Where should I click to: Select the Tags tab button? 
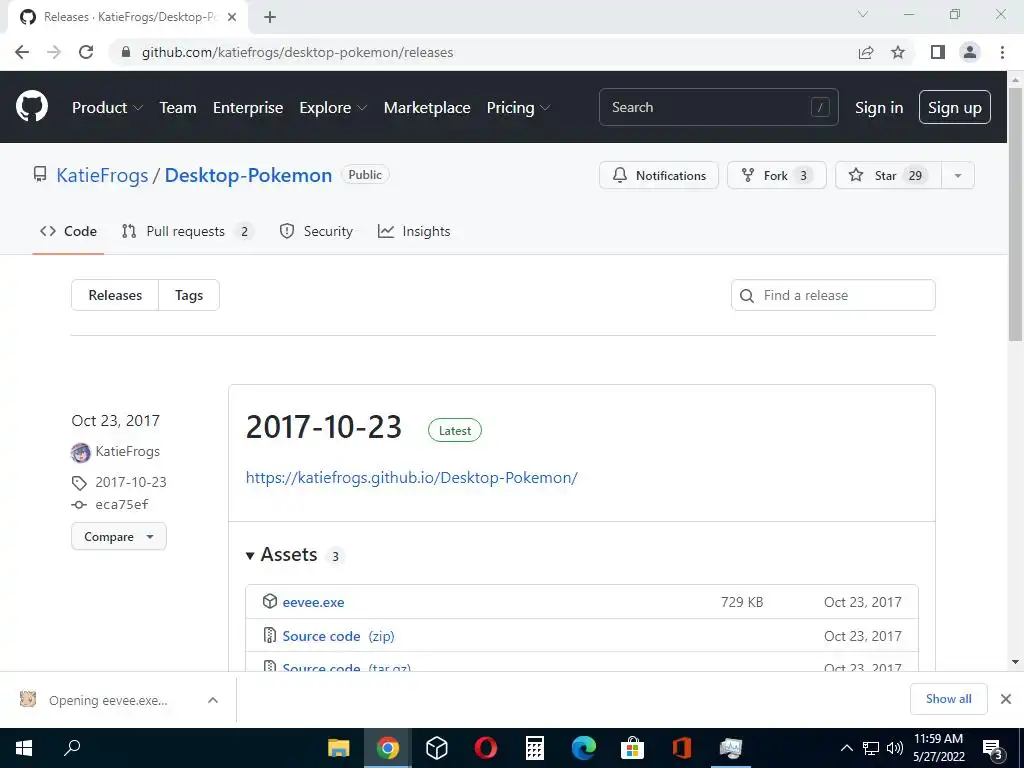click(x=189, y=295)
